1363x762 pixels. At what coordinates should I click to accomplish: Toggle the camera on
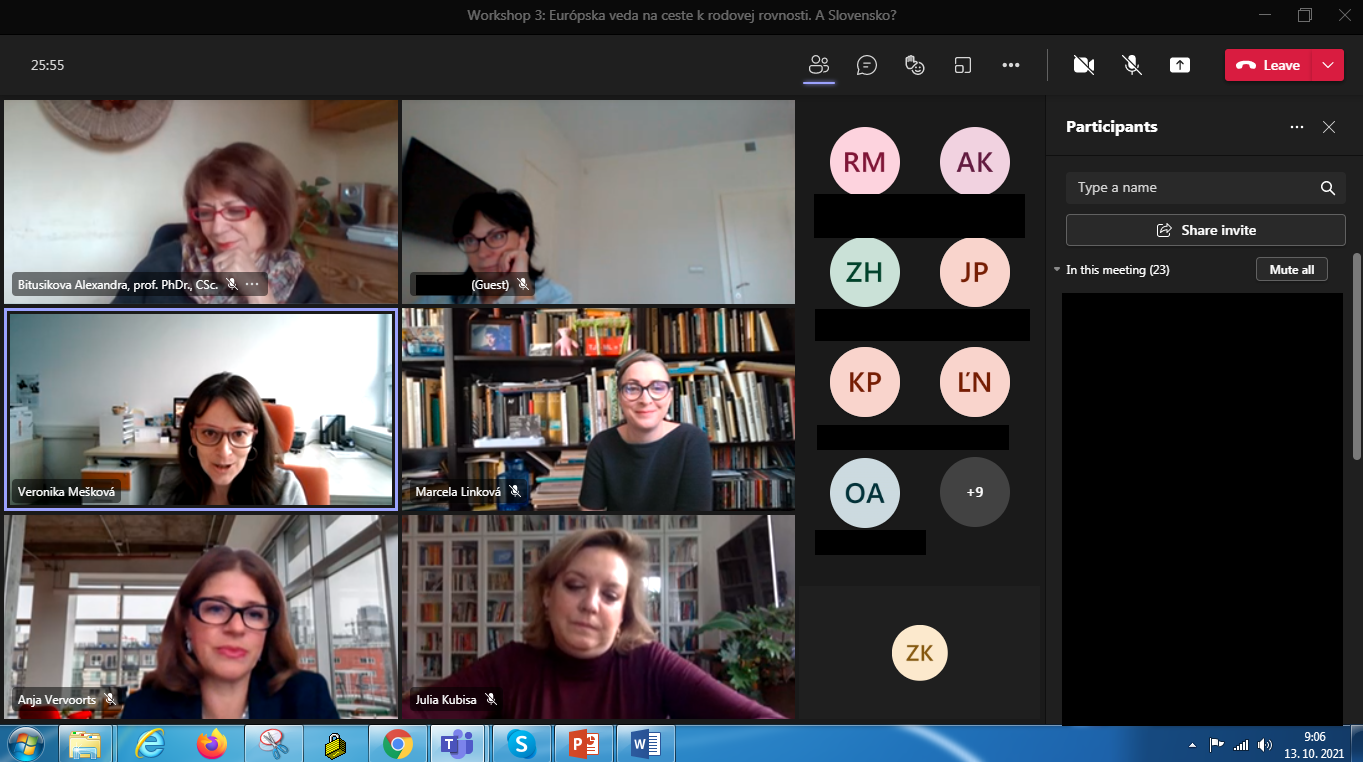click(1083, 65)
